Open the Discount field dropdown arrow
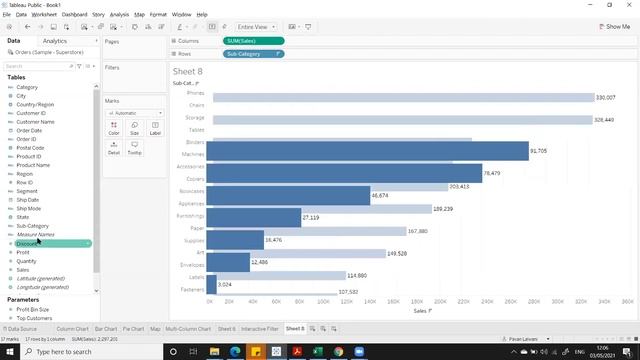 (88, 244)
